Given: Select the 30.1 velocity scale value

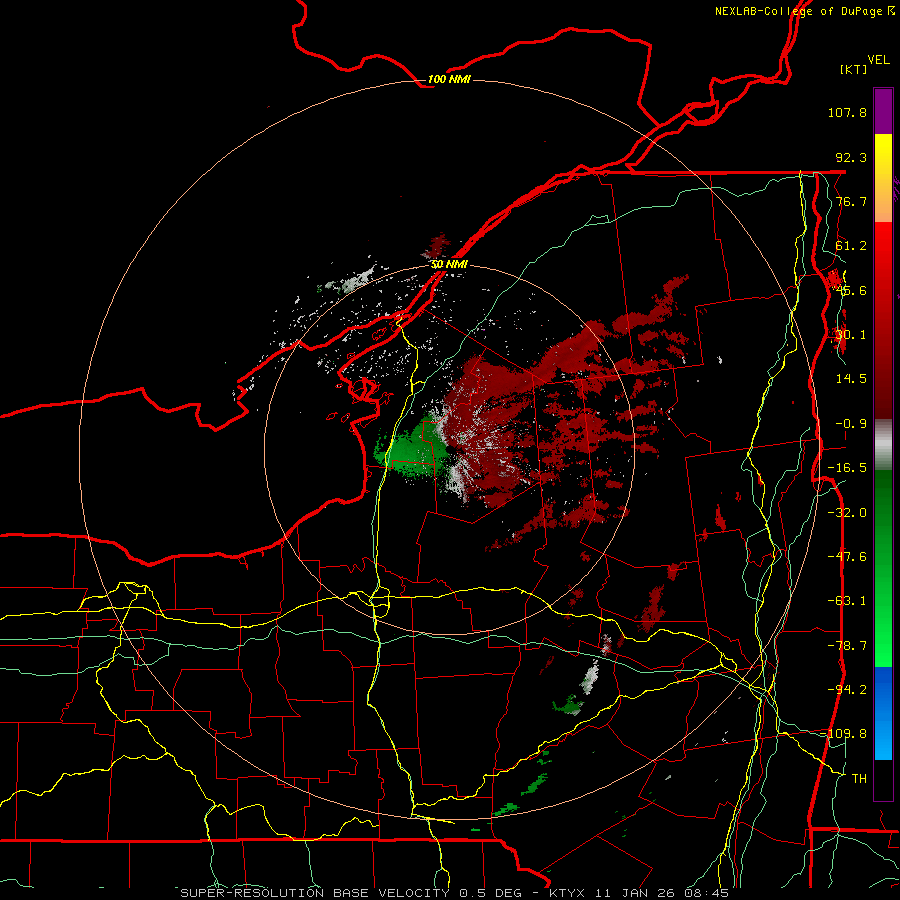Looking at the screenshot, I should 851,335.
